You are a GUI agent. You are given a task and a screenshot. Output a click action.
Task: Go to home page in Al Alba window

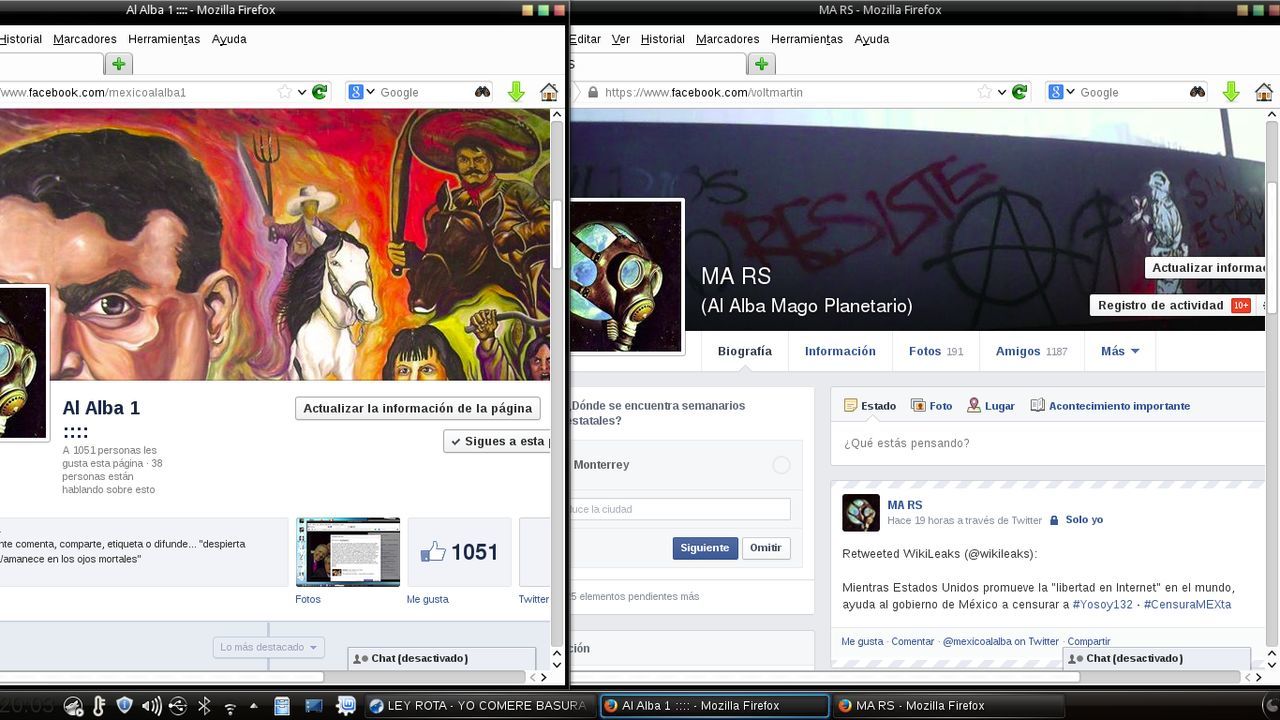pos(548,92)
